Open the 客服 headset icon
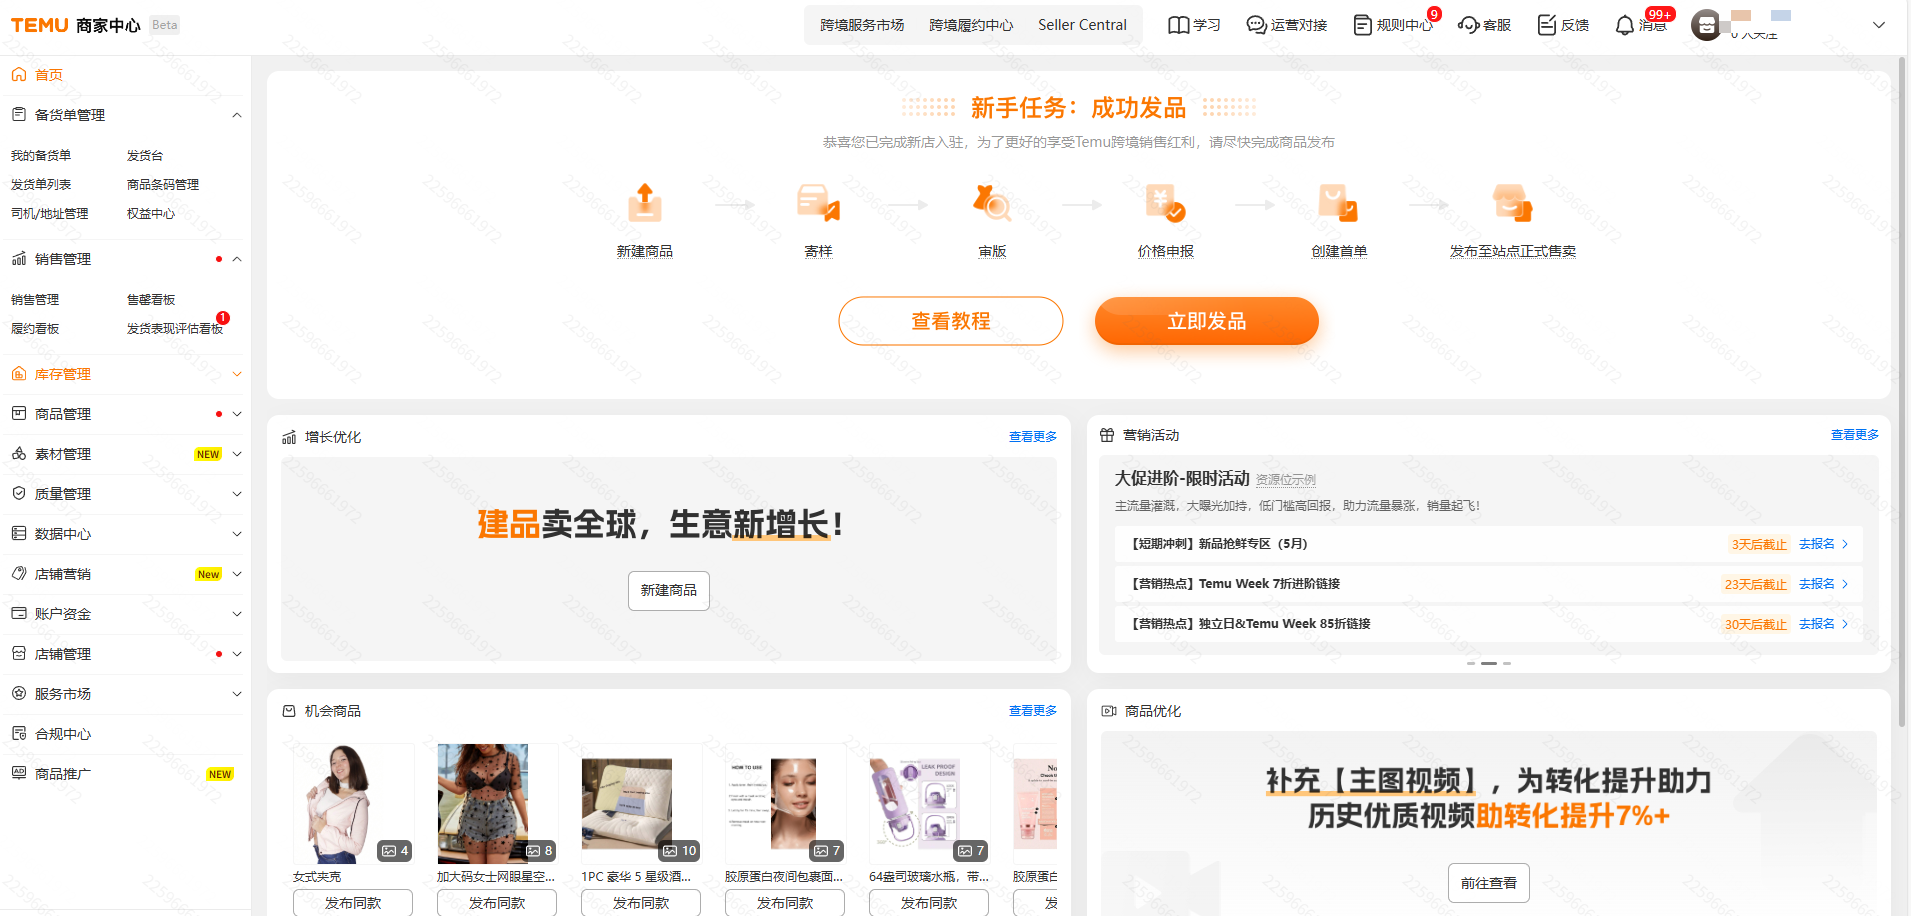The height and width of the screenshot is (916, 1911). [x=1468, y=25]
